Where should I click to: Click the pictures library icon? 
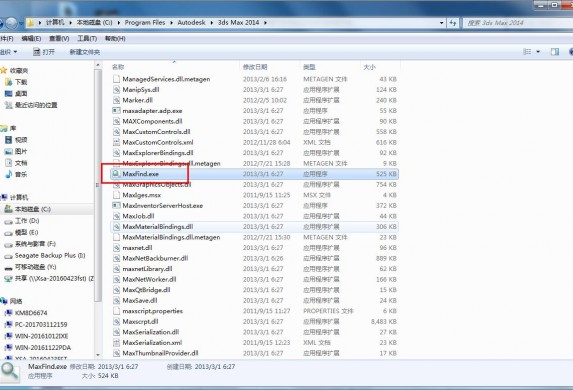pyautogui.click(x=8, y=151)
